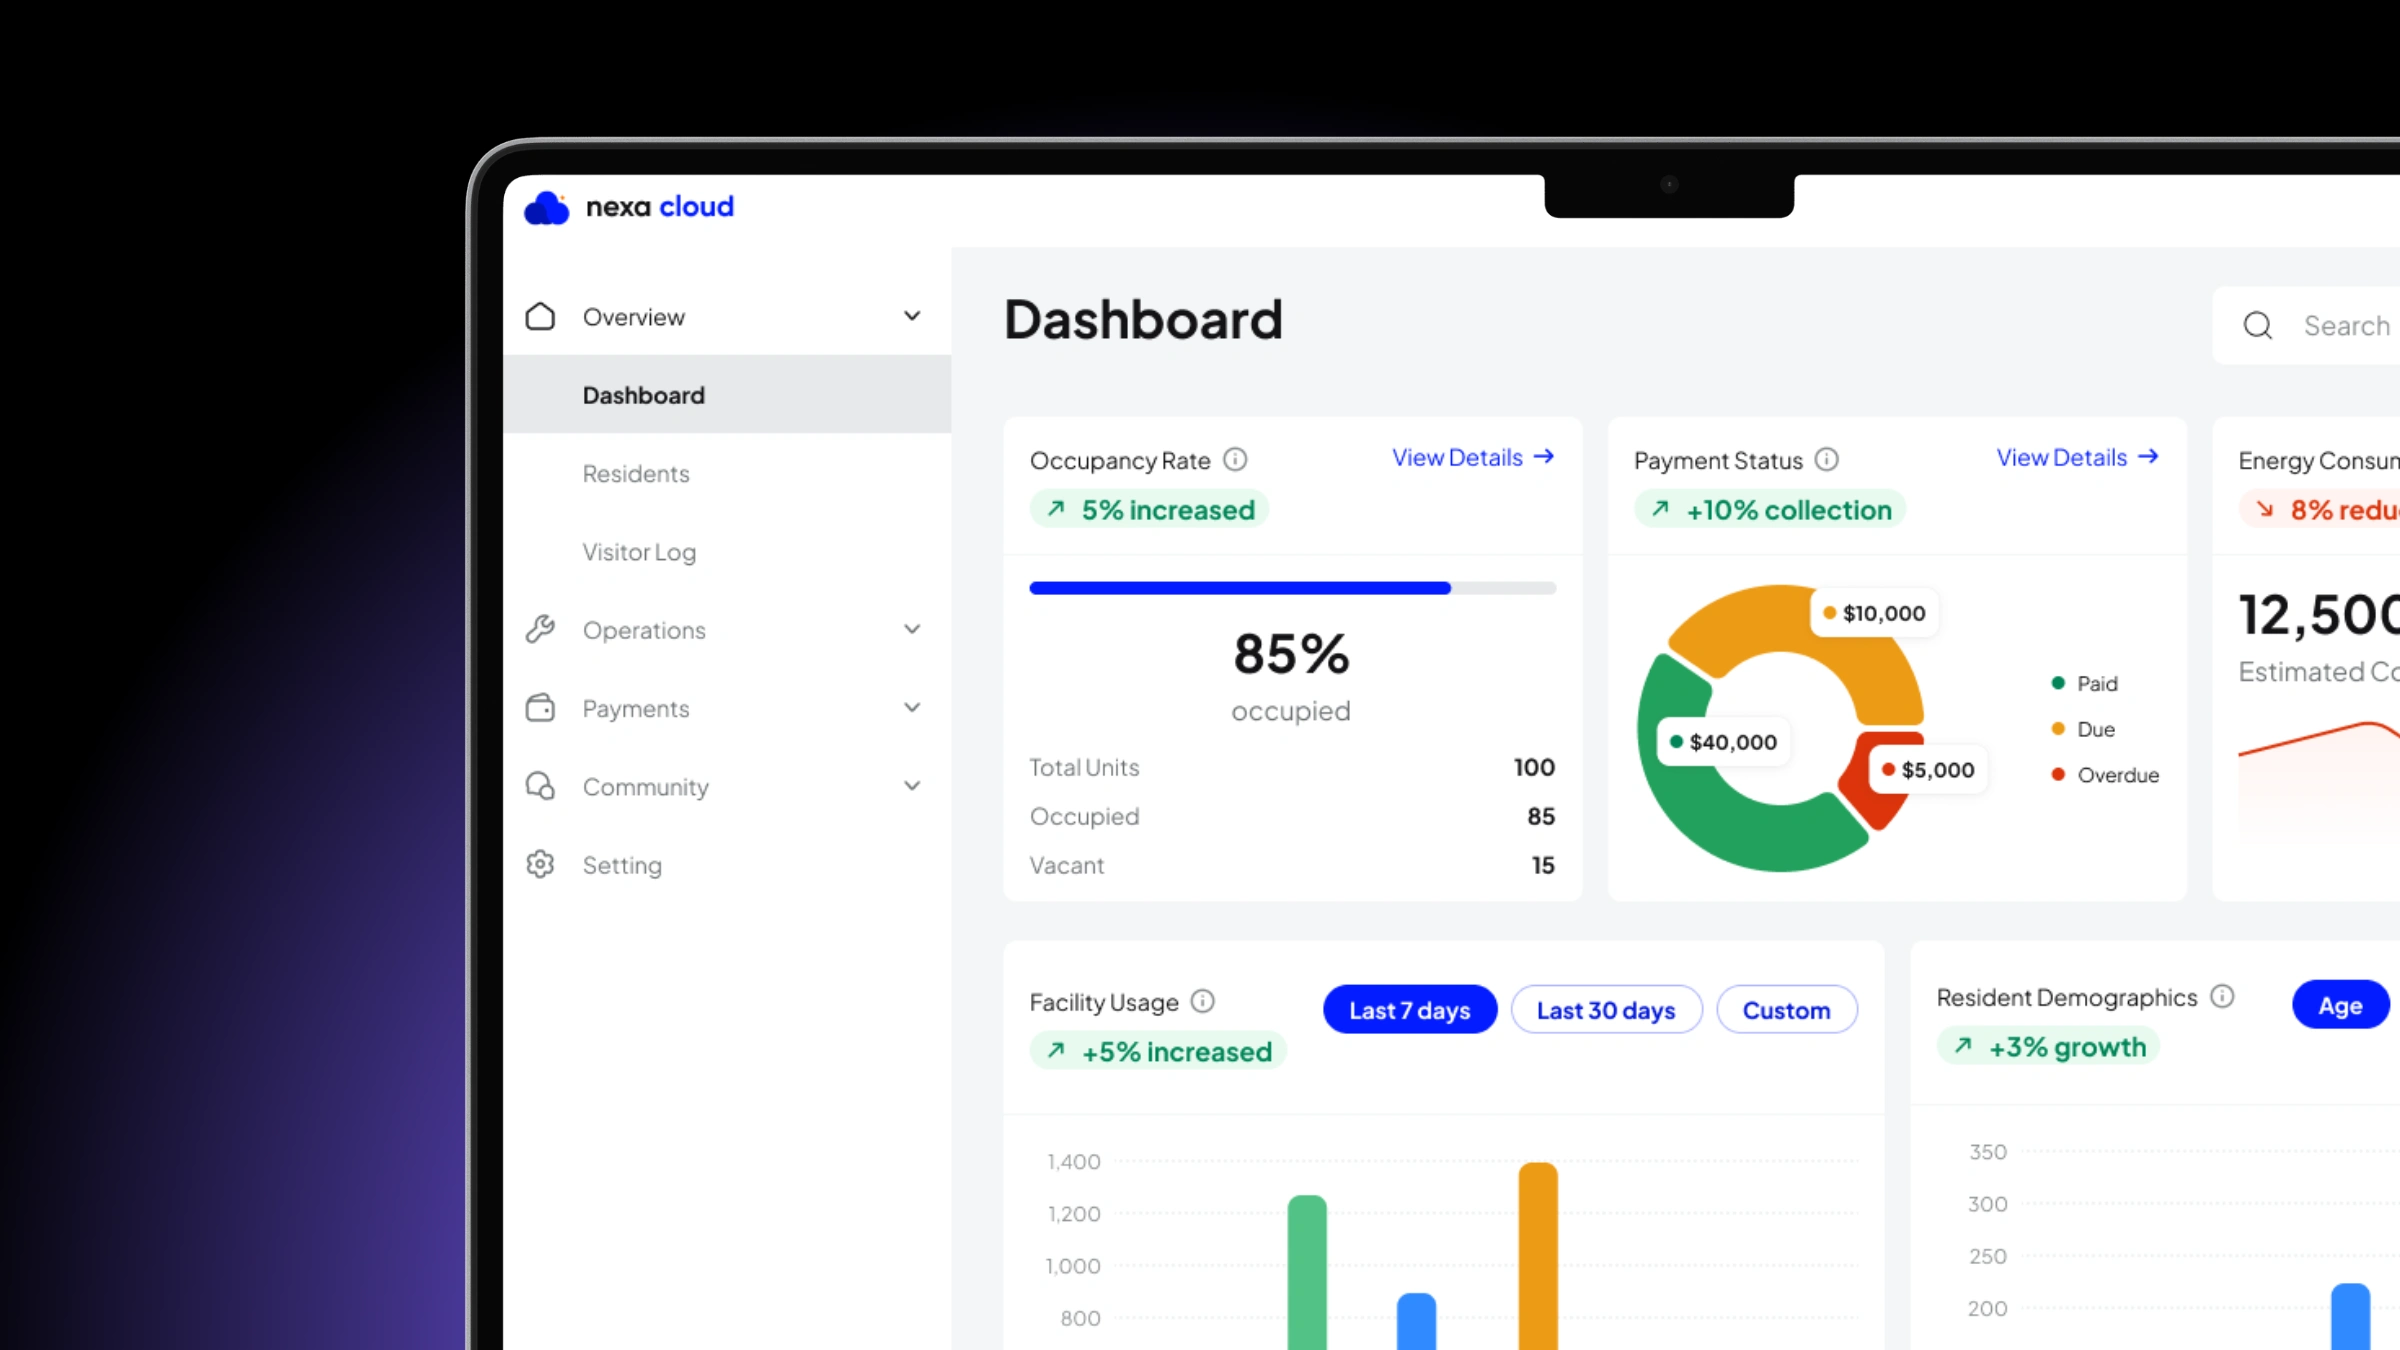Open Visitor Log in the sidebar

[639, 552]
